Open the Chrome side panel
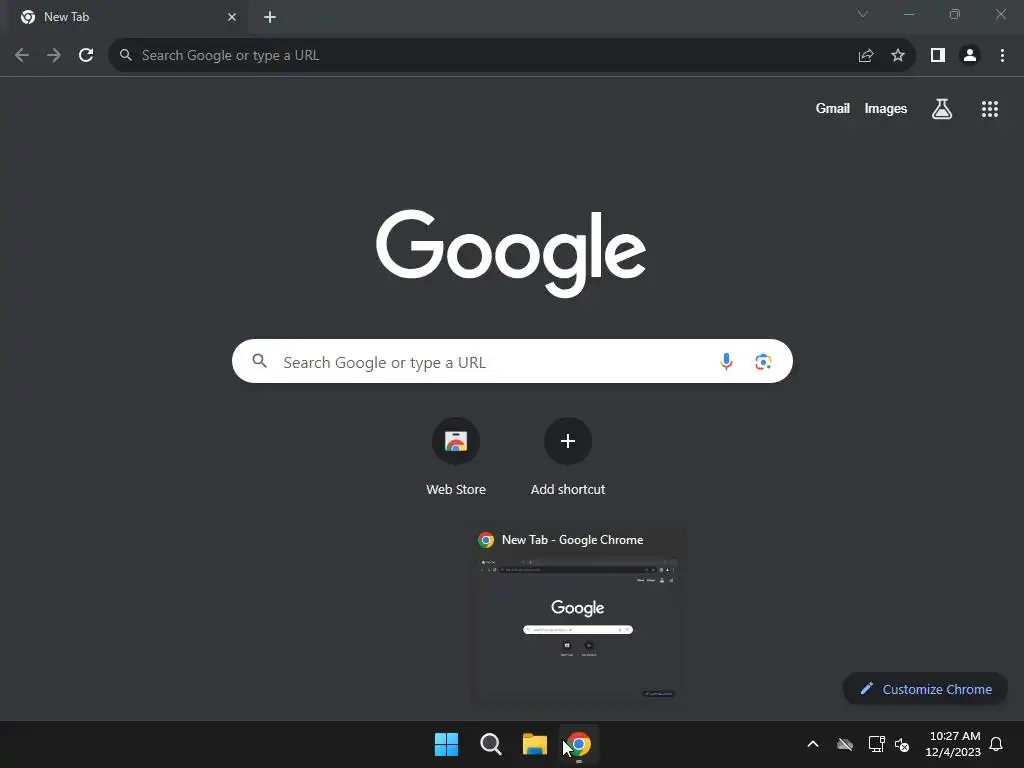This screenshot has width=1024, height=768. pyautogui.click(x=938, y=56)
